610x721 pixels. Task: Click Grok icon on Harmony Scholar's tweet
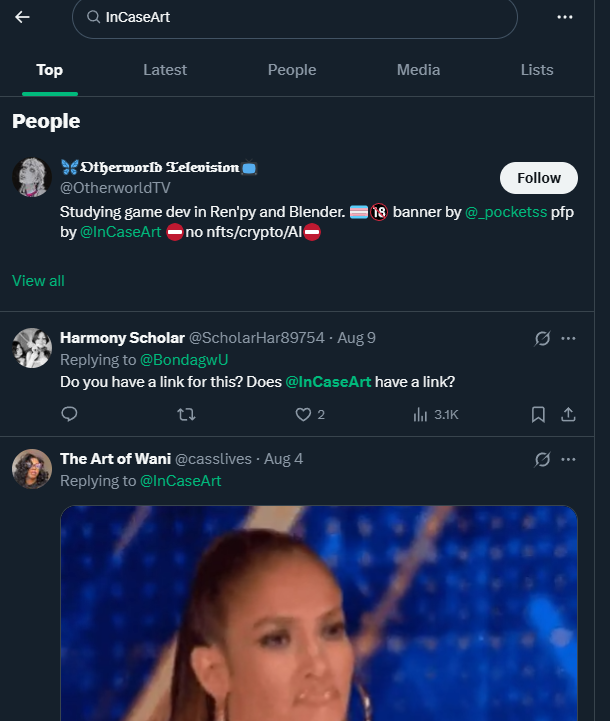[542, 338]
